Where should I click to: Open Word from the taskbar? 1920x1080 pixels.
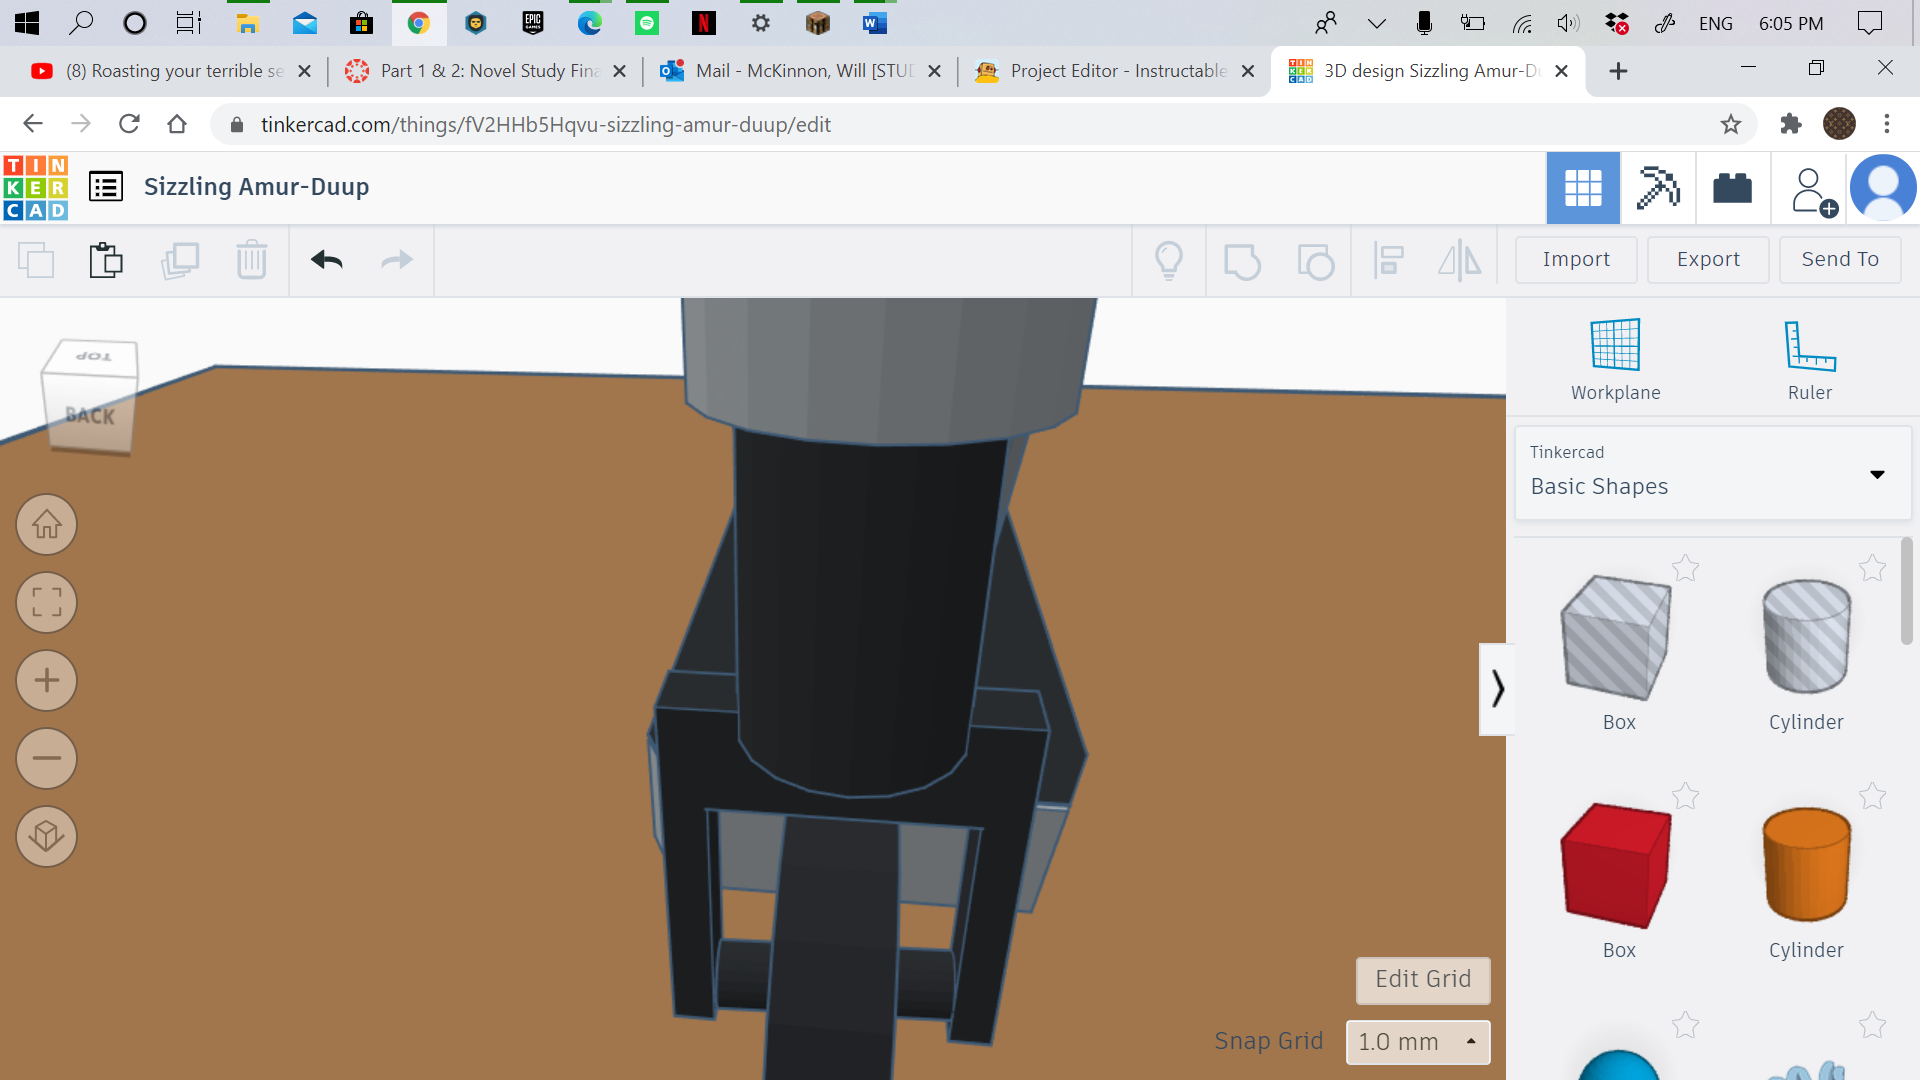click(x=875, y=23)
